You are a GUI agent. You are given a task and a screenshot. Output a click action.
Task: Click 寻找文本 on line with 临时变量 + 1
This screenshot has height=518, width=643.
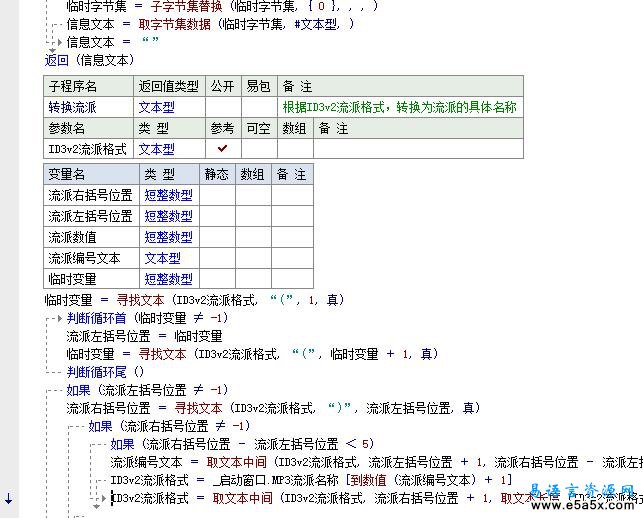coord(163,354)
